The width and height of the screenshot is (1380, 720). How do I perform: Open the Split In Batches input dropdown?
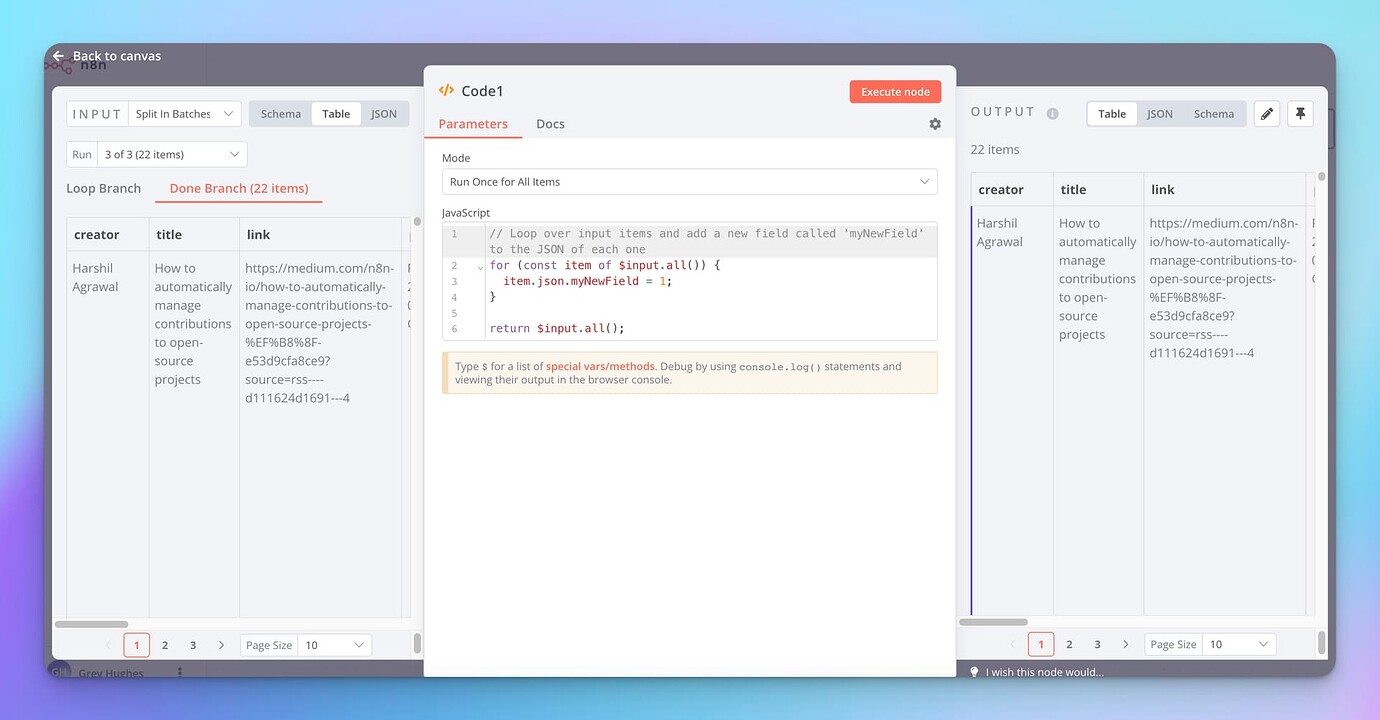(x=184, y=114)
